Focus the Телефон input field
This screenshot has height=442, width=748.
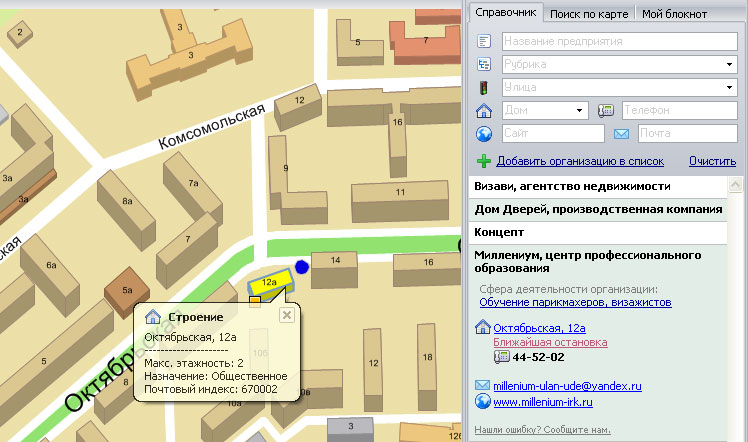tap(680, 110)
